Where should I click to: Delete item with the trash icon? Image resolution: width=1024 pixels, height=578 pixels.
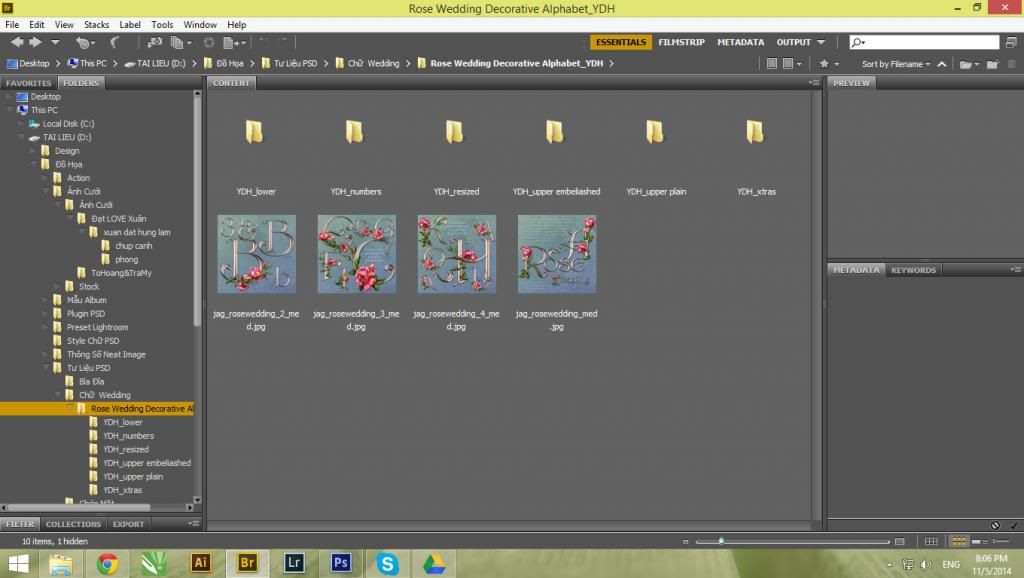coord(1012,64)
